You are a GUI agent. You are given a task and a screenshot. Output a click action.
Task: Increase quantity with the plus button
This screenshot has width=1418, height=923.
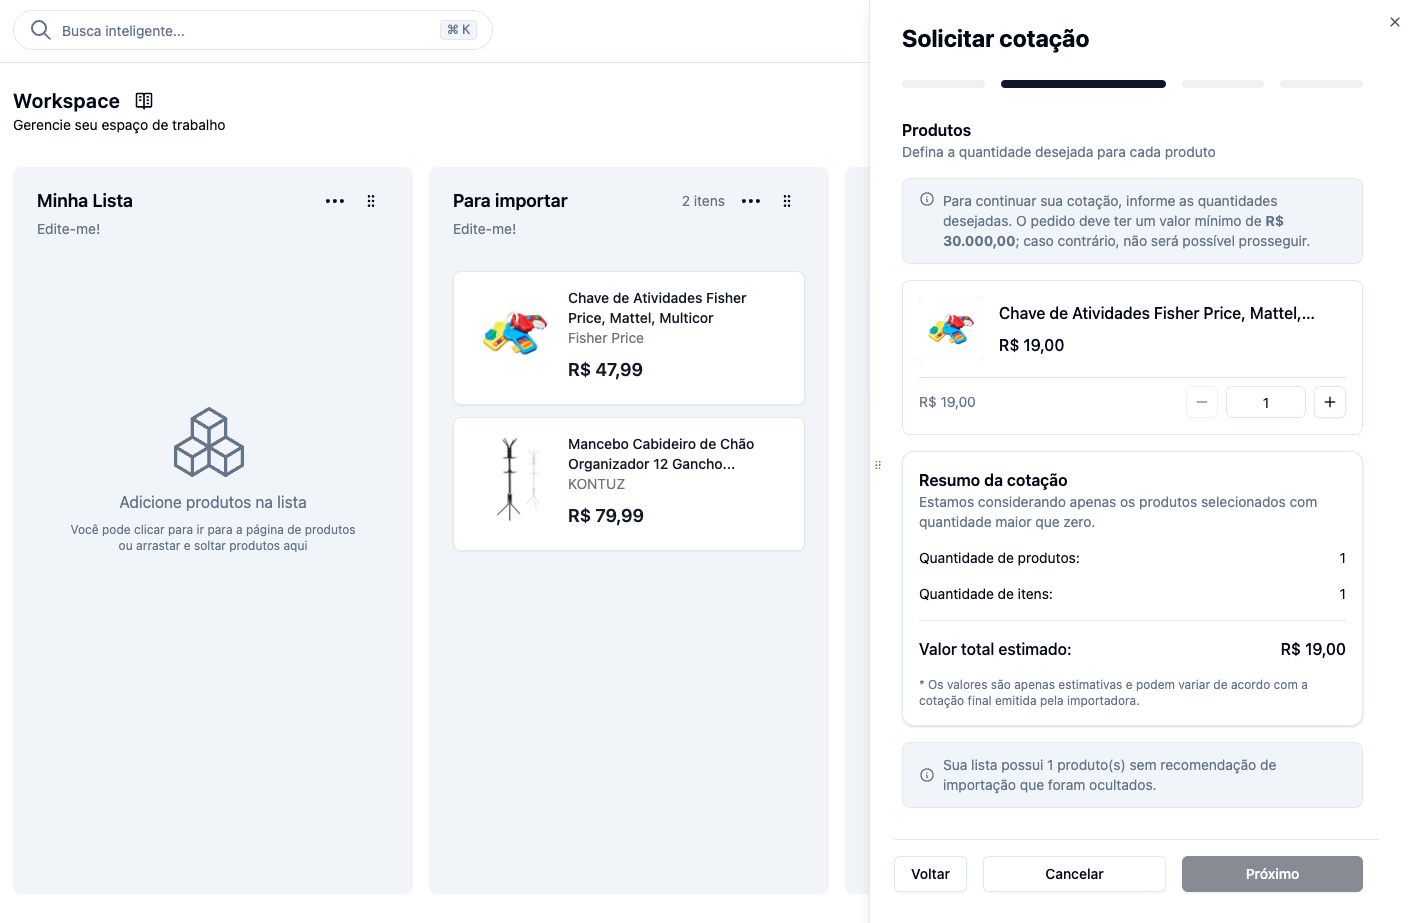(1330, 402)
